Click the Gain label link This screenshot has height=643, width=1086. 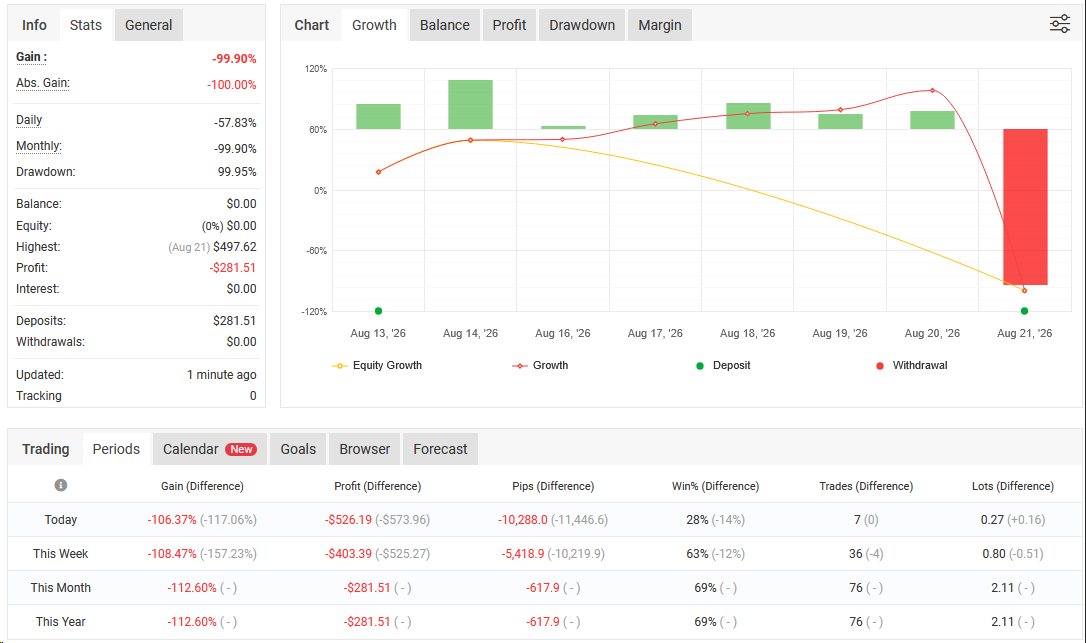click(31, 57)
